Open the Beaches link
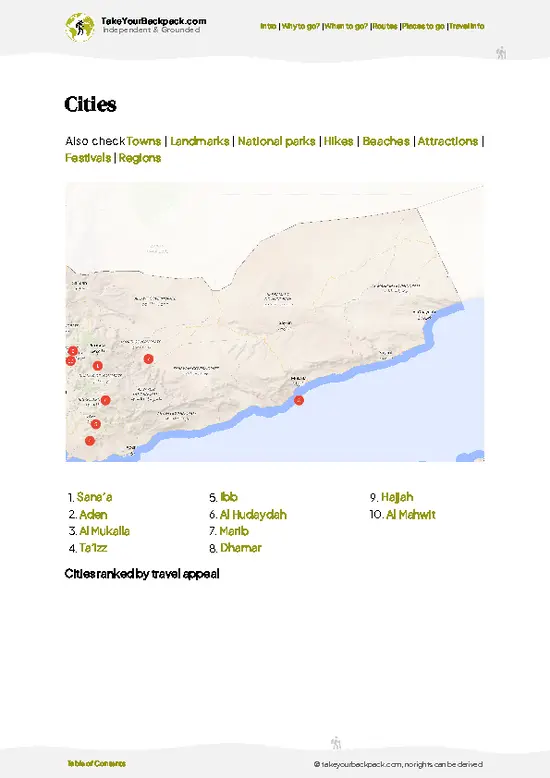This screenshot has height=778, width=550. [386, 141]
